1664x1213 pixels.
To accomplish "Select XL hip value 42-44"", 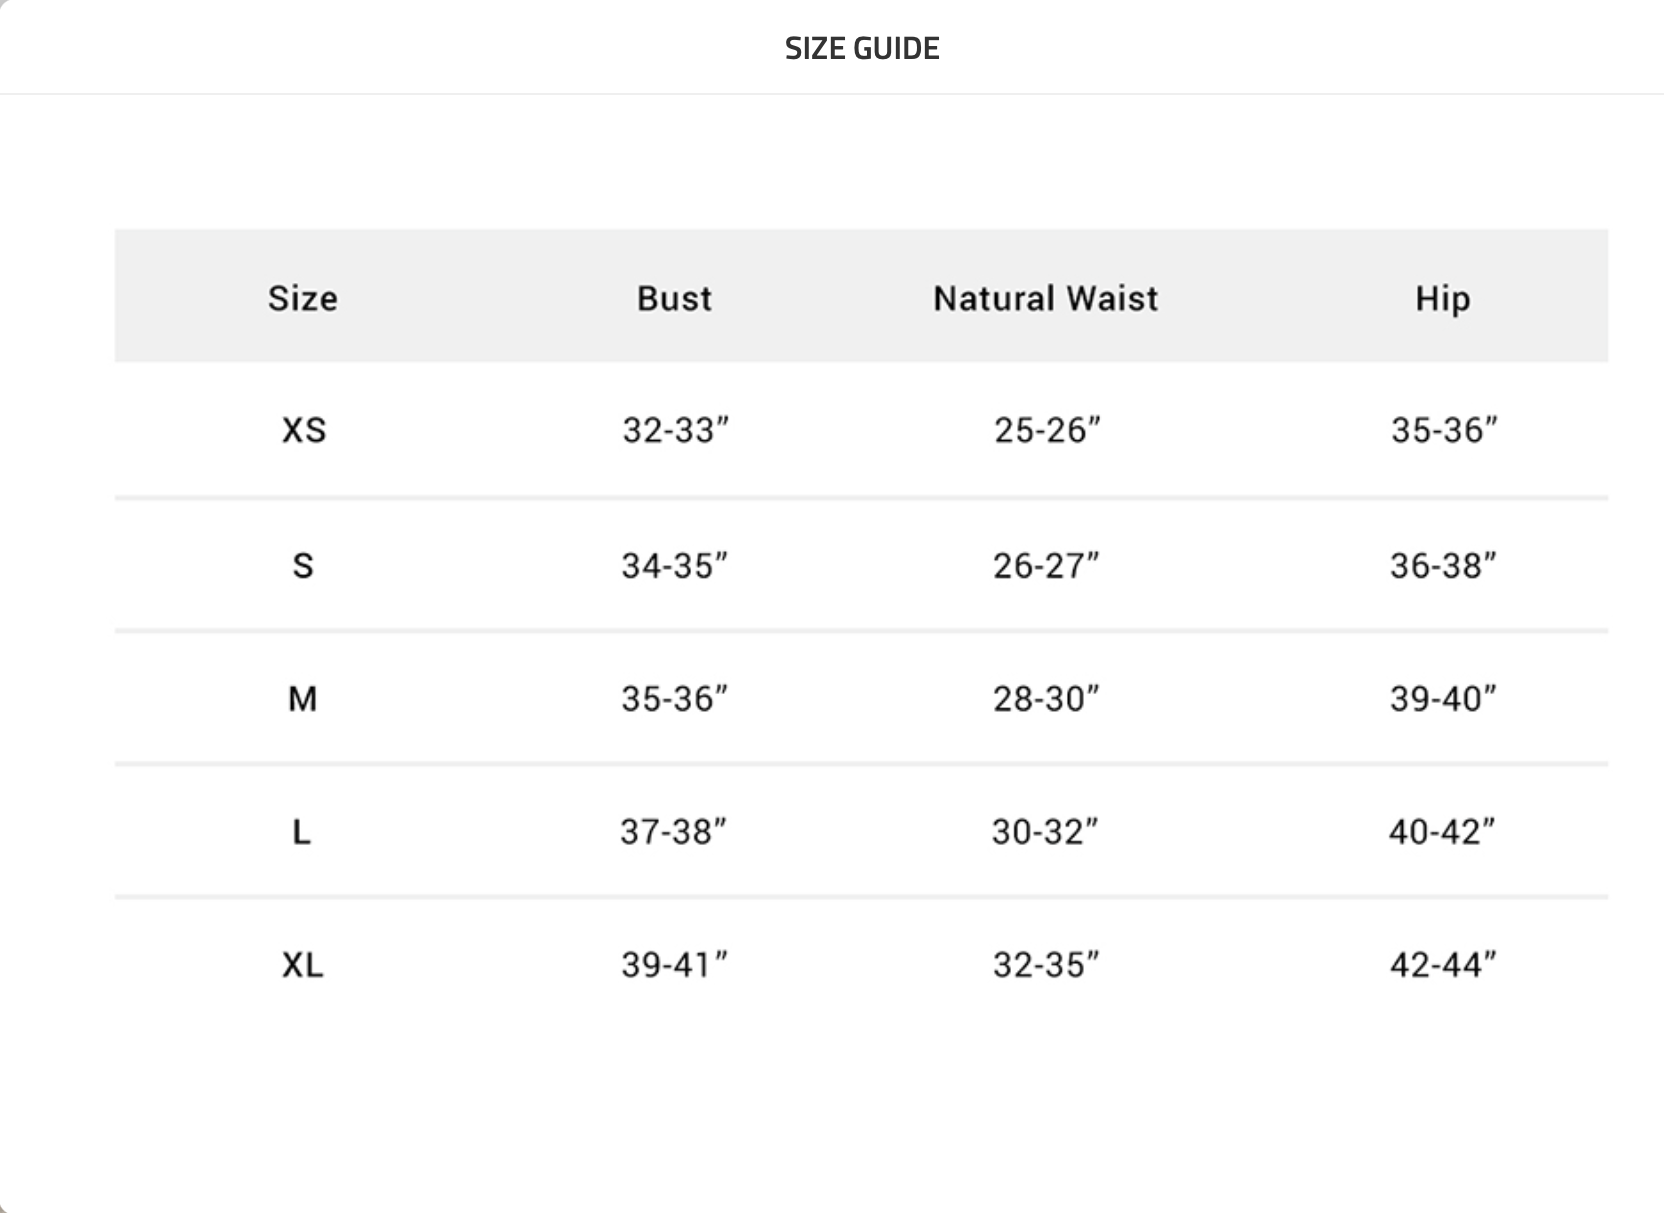I will pyautogui.click(x=1442, y=965).
